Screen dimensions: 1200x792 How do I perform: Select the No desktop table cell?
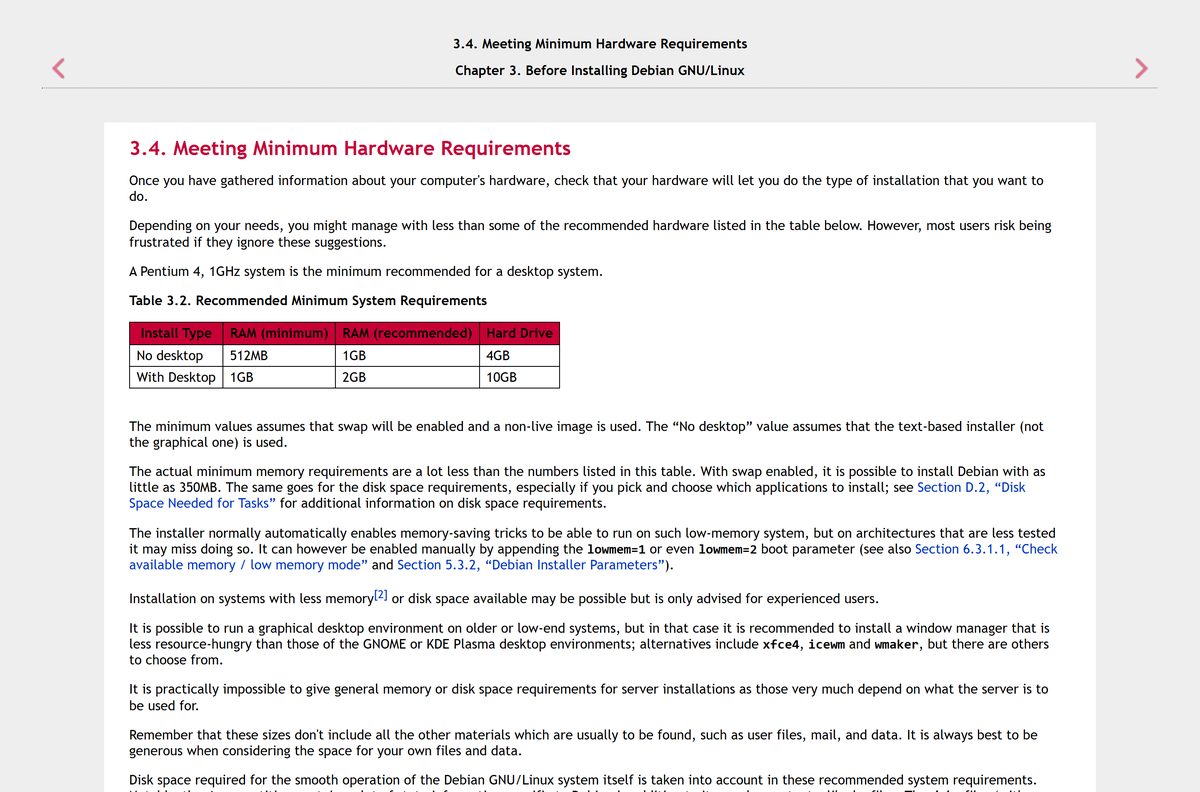[176, 355]
